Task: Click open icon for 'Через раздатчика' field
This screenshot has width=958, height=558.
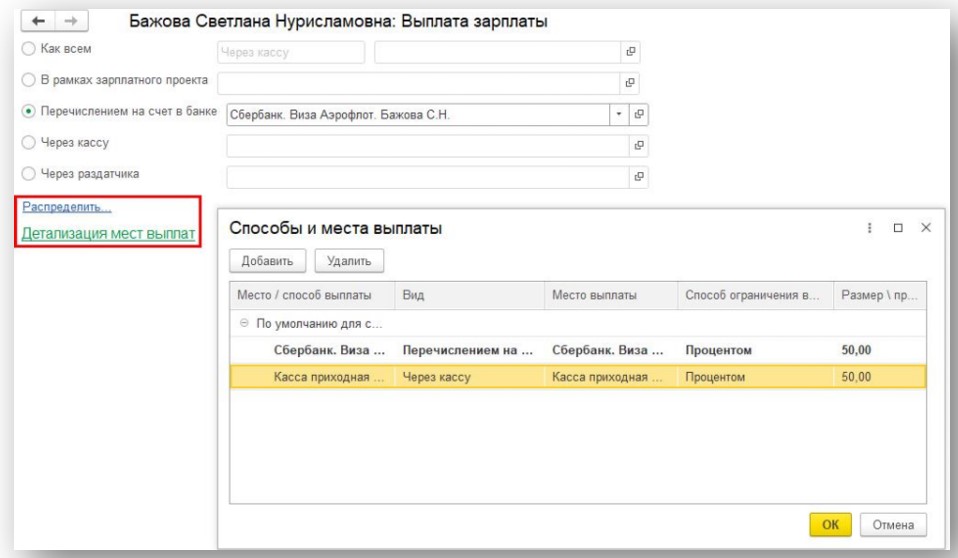Action: click(x=639, y=177)
